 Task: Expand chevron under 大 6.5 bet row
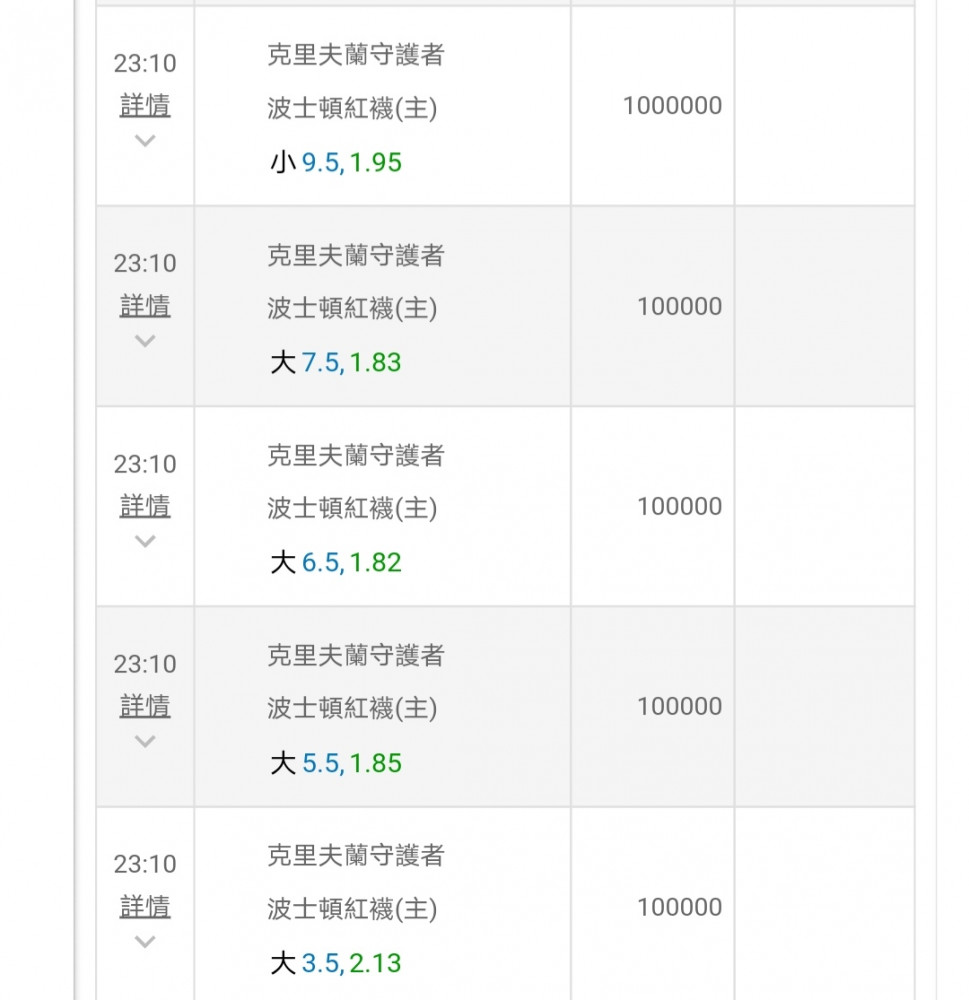[x=145, y=541]
